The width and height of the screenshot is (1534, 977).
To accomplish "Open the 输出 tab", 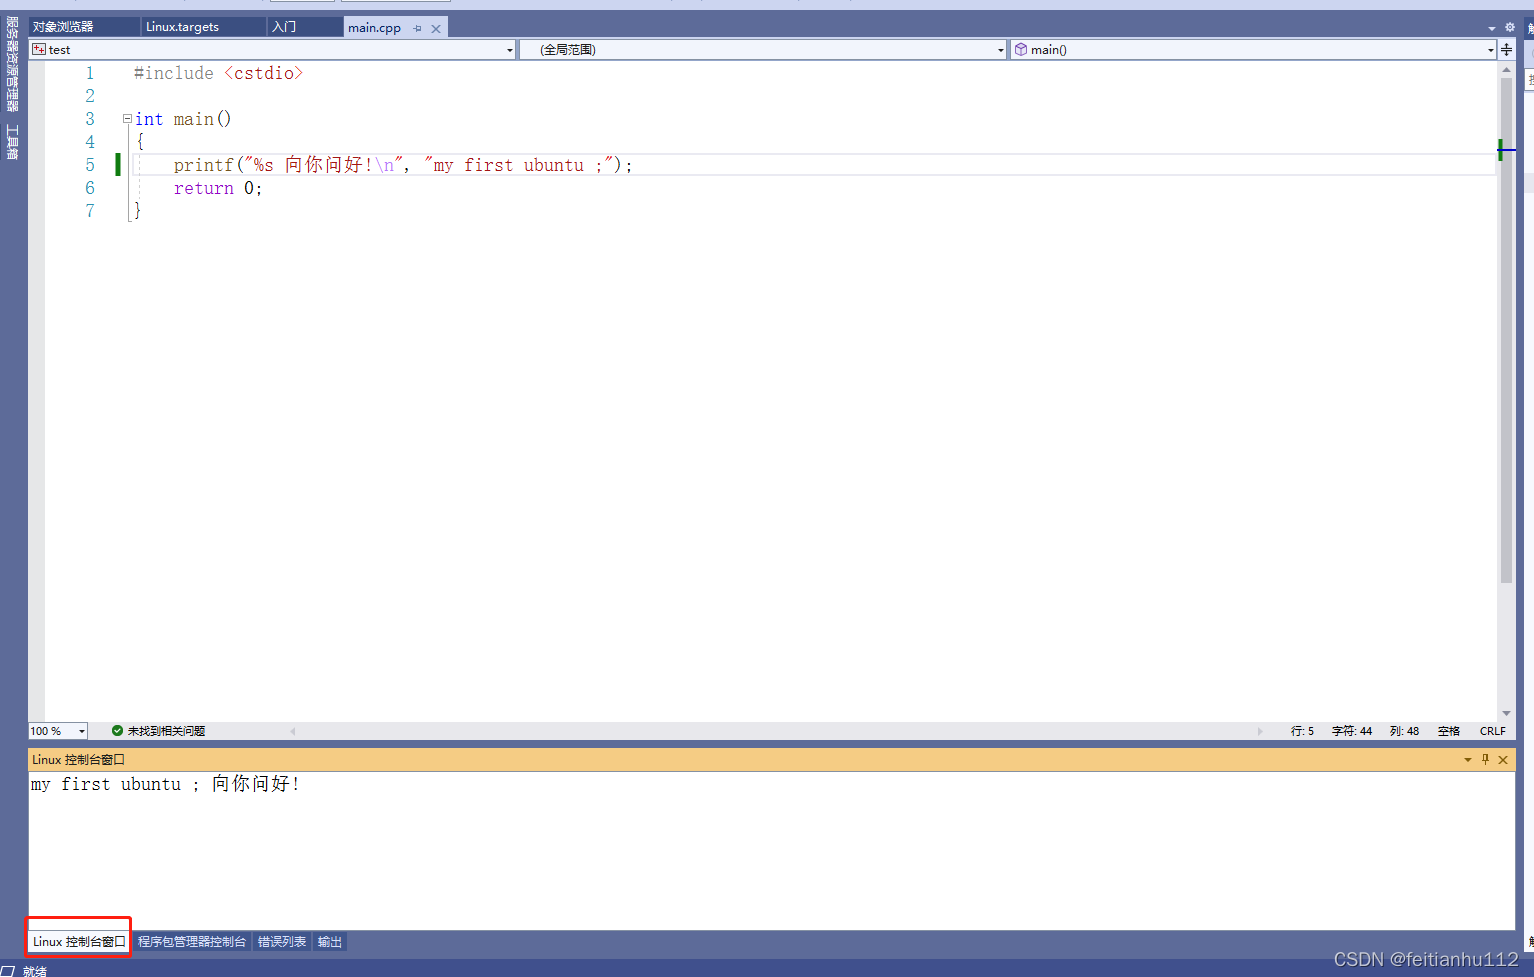I will [330, 942].
